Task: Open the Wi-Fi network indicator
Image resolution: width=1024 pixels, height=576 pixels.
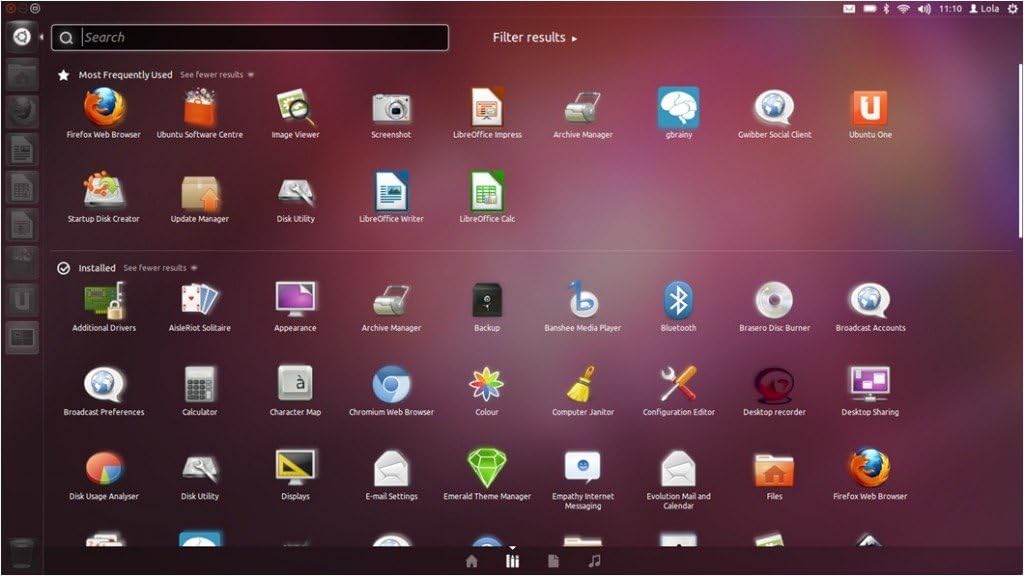Action: pyautogui.click(x=903, y=8)
